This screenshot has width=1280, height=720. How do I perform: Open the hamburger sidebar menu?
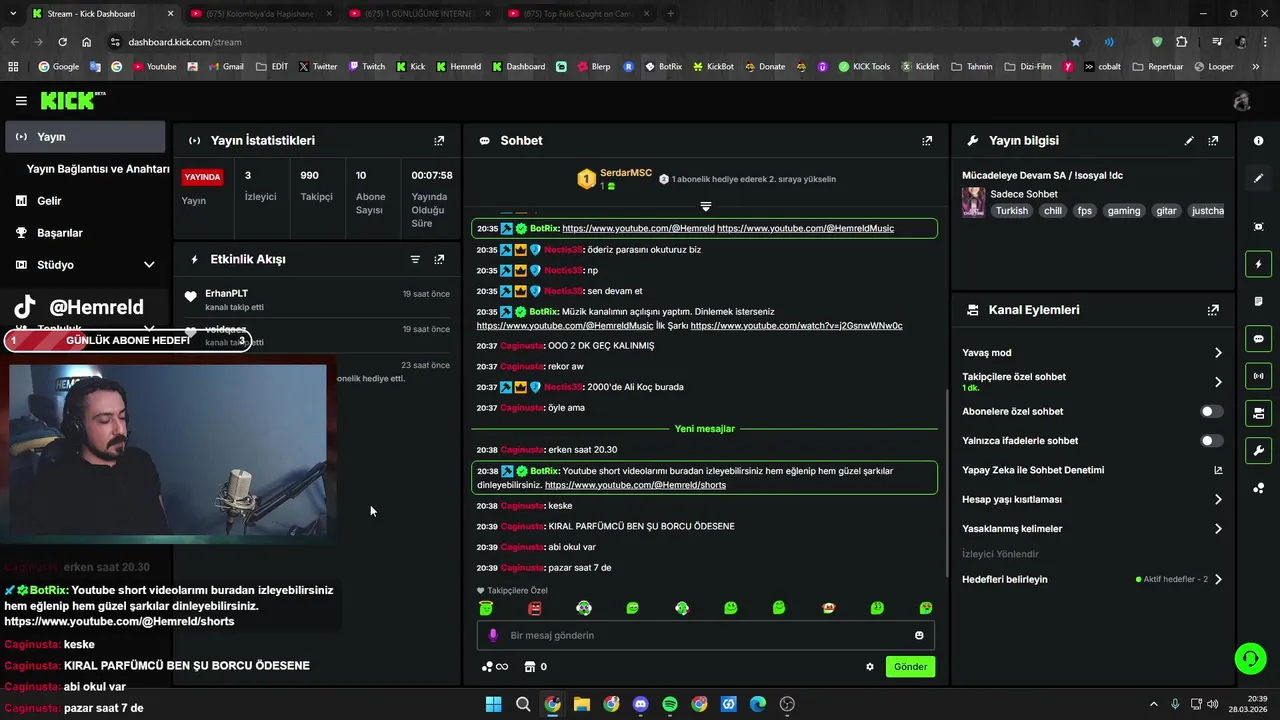coord(21,101)
